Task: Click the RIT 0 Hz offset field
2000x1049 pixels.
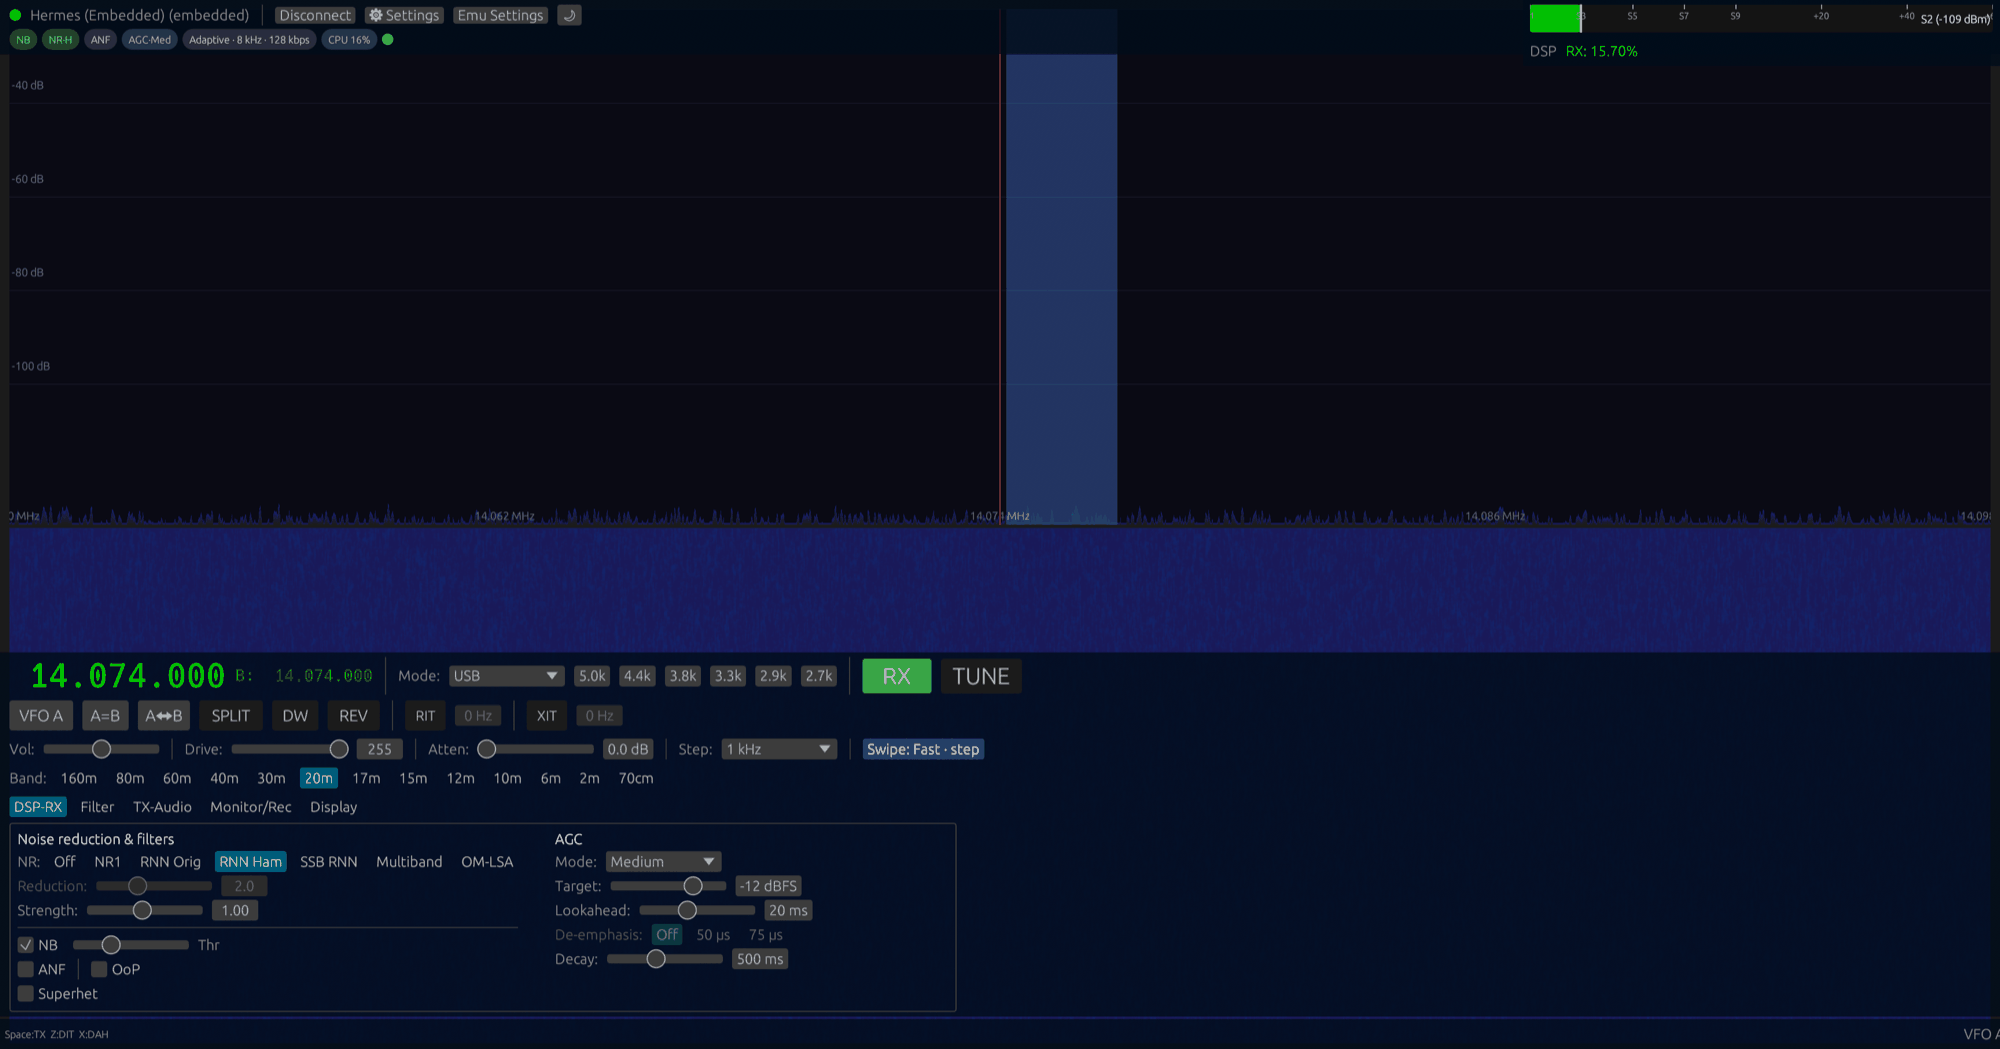Action: [478, 716]
